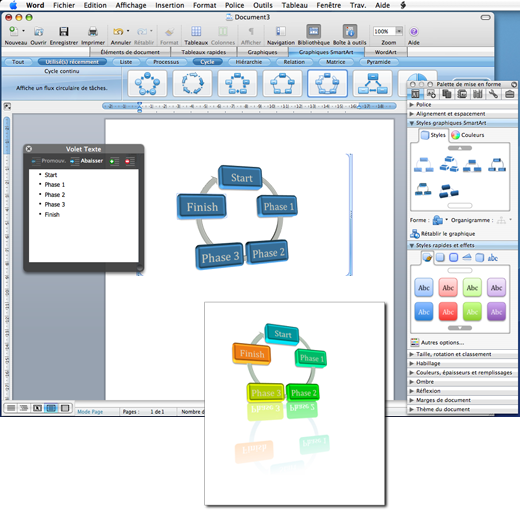
Task: Click the Boîte à outils icon
Action: click(x=350, y=31)
